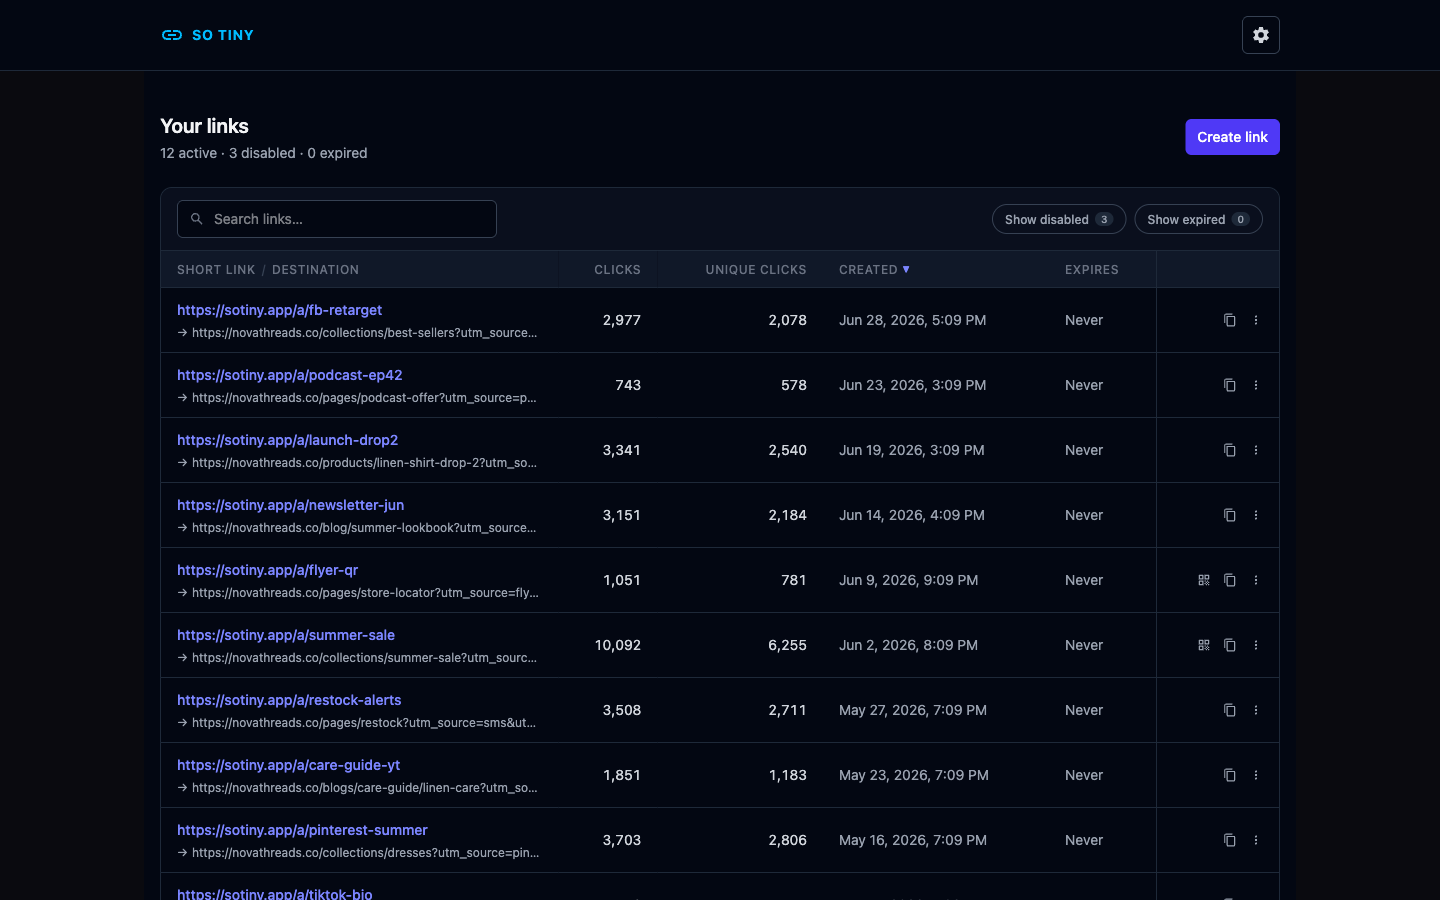
Task: Show QR code for summer-sale link
Action: pyautogui.click(x=1204, y=645)
